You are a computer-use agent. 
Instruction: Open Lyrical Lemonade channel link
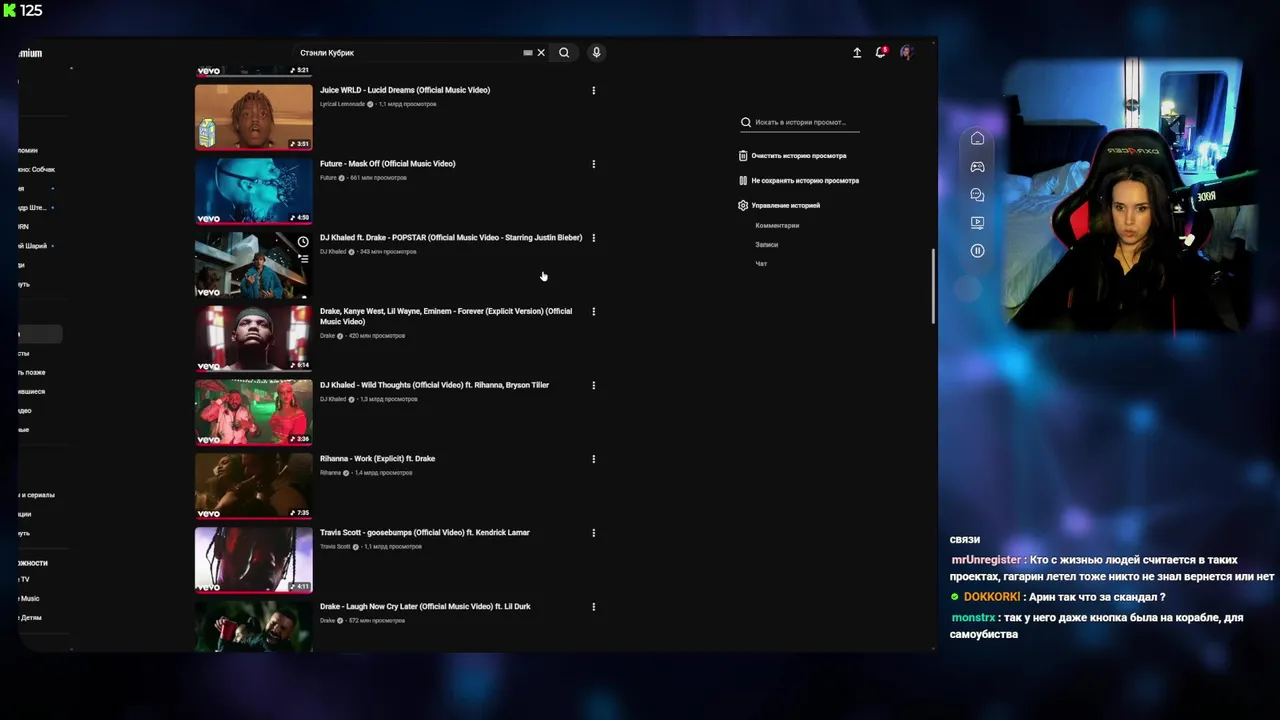tap(343, 104)
